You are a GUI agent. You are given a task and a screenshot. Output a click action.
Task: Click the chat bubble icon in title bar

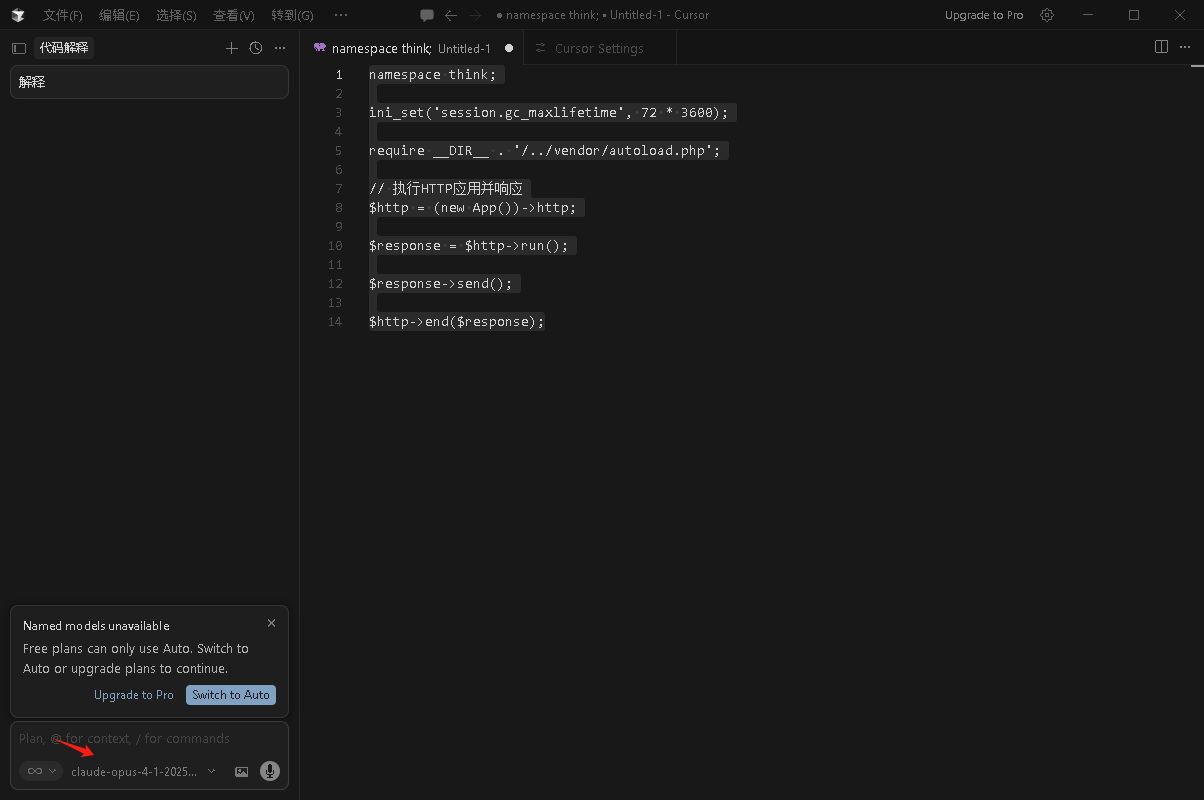point(427,15)
